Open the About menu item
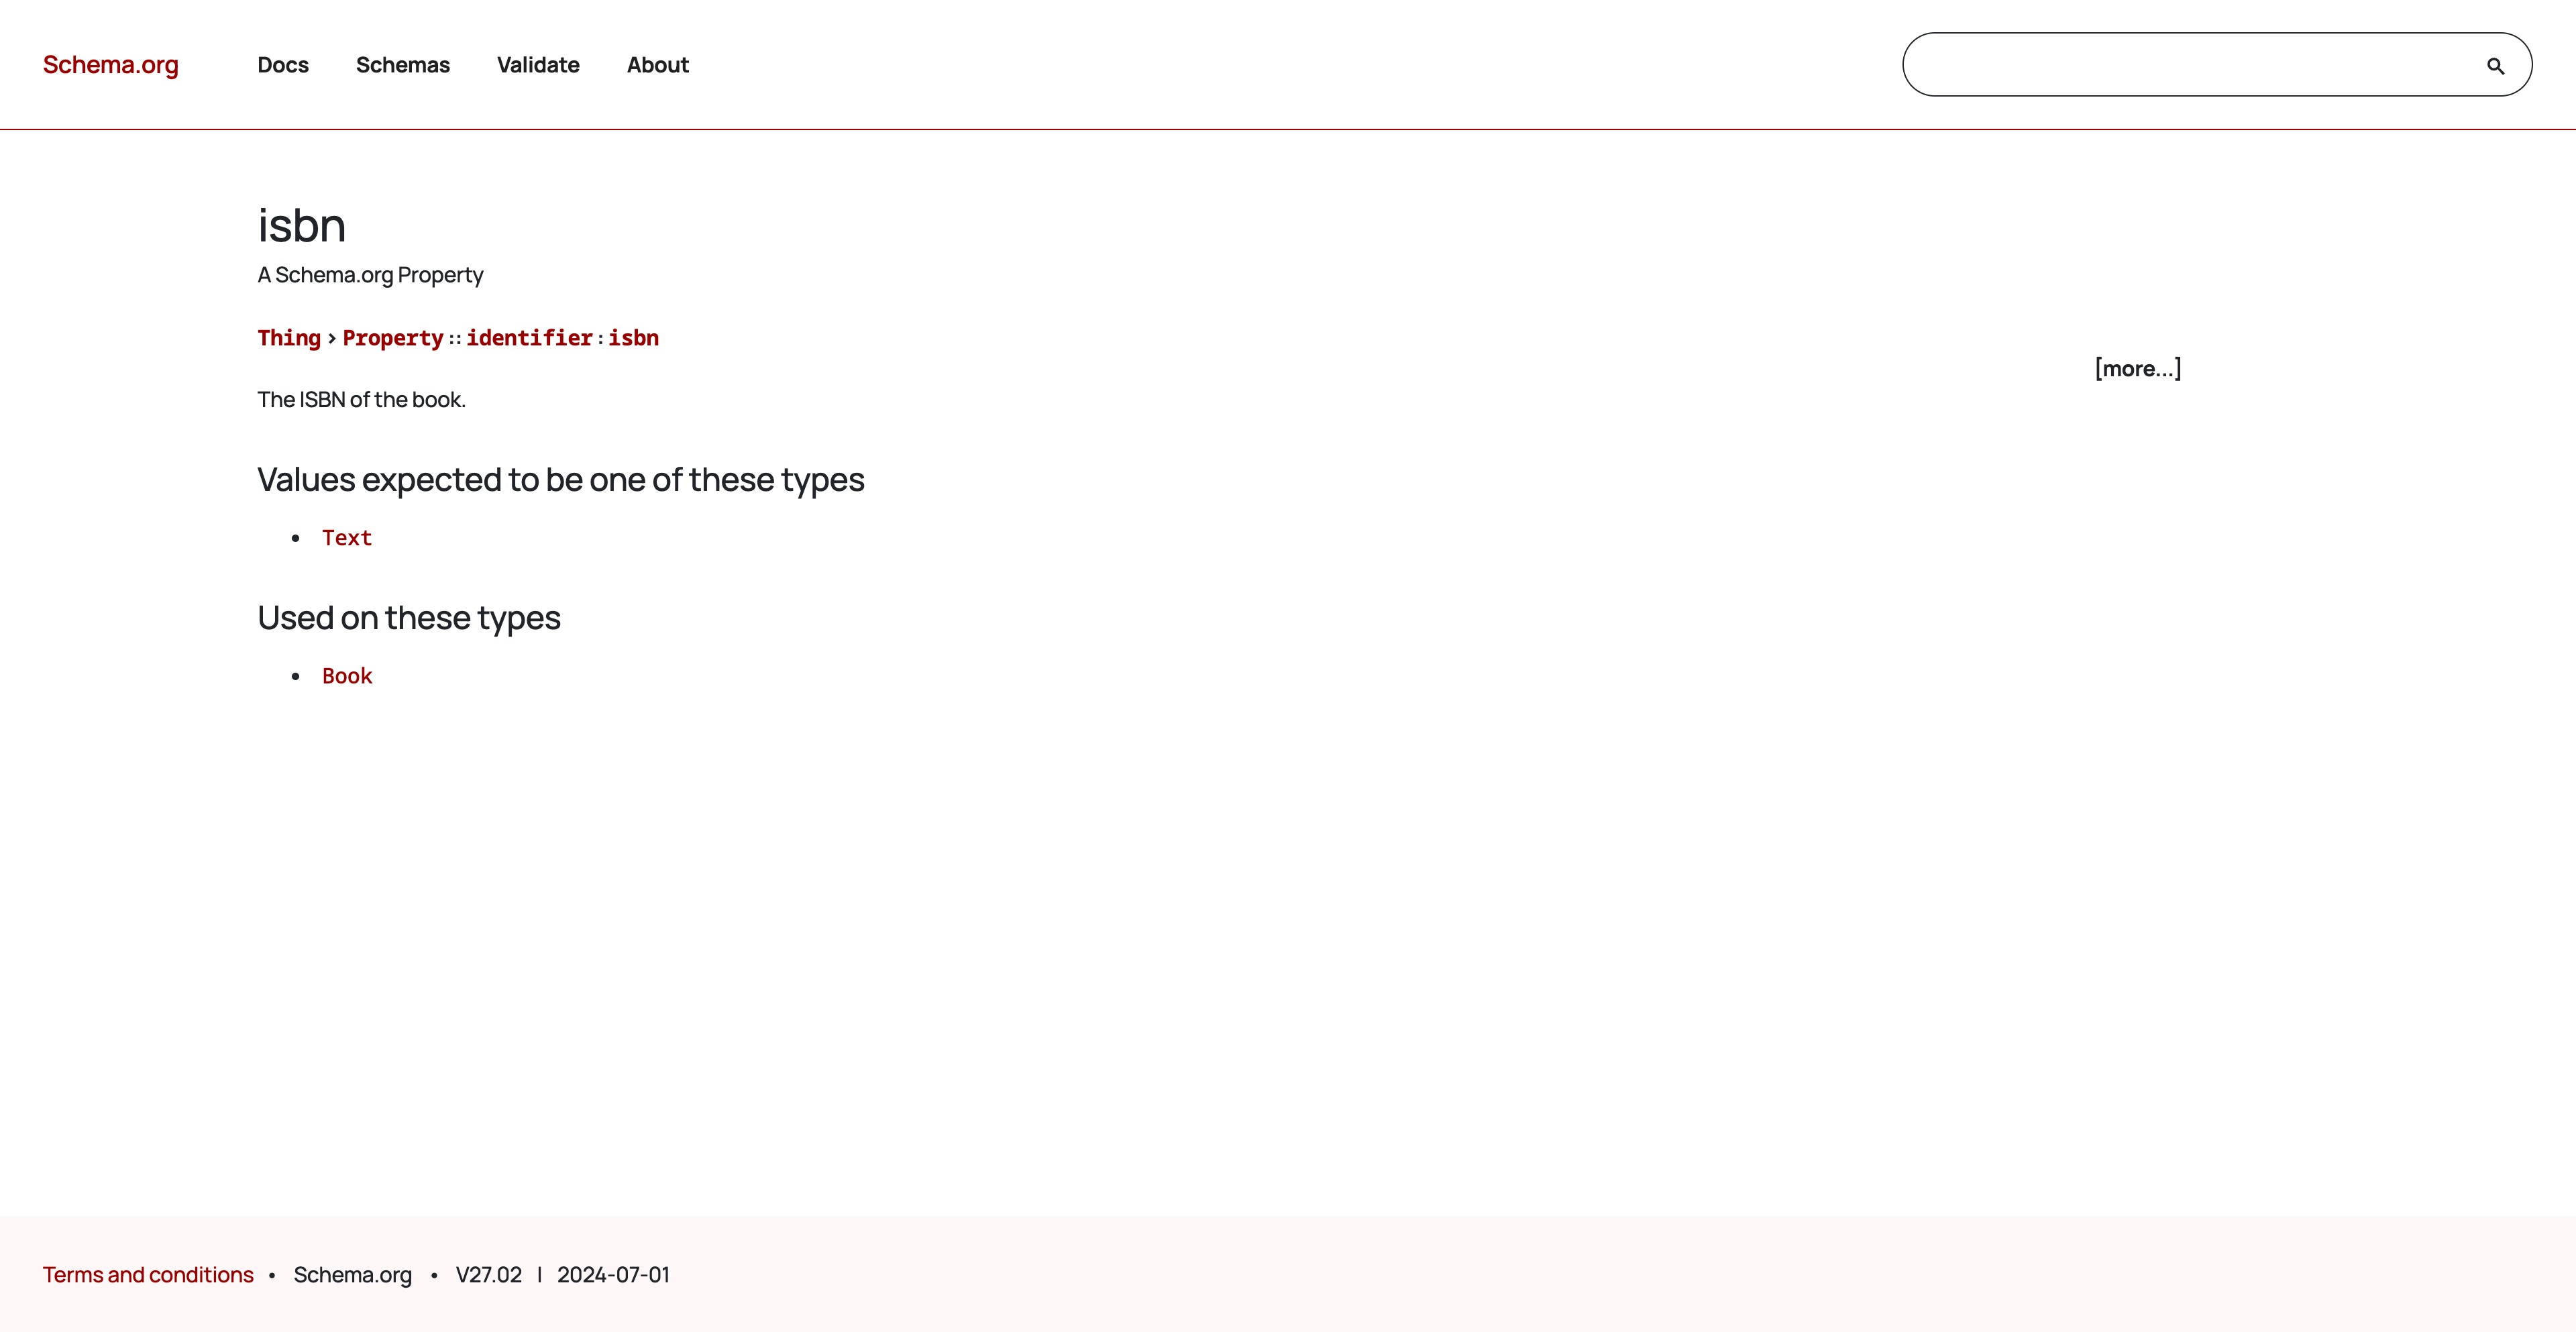This screenshot has height=1332, width=2576. click(x=658, y=65)
